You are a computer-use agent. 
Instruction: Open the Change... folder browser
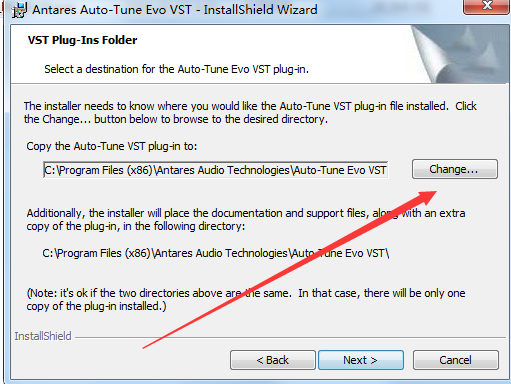pyautogui.click(x=455, y=169)
